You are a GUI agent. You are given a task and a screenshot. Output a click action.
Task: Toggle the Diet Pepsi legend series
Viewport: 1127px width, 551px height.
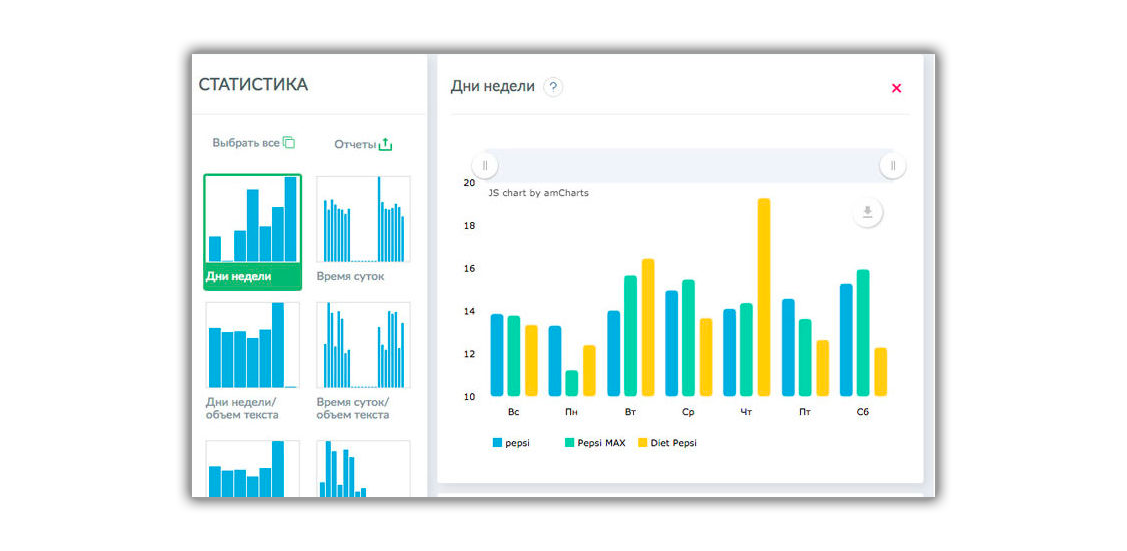tap(667, 443)
